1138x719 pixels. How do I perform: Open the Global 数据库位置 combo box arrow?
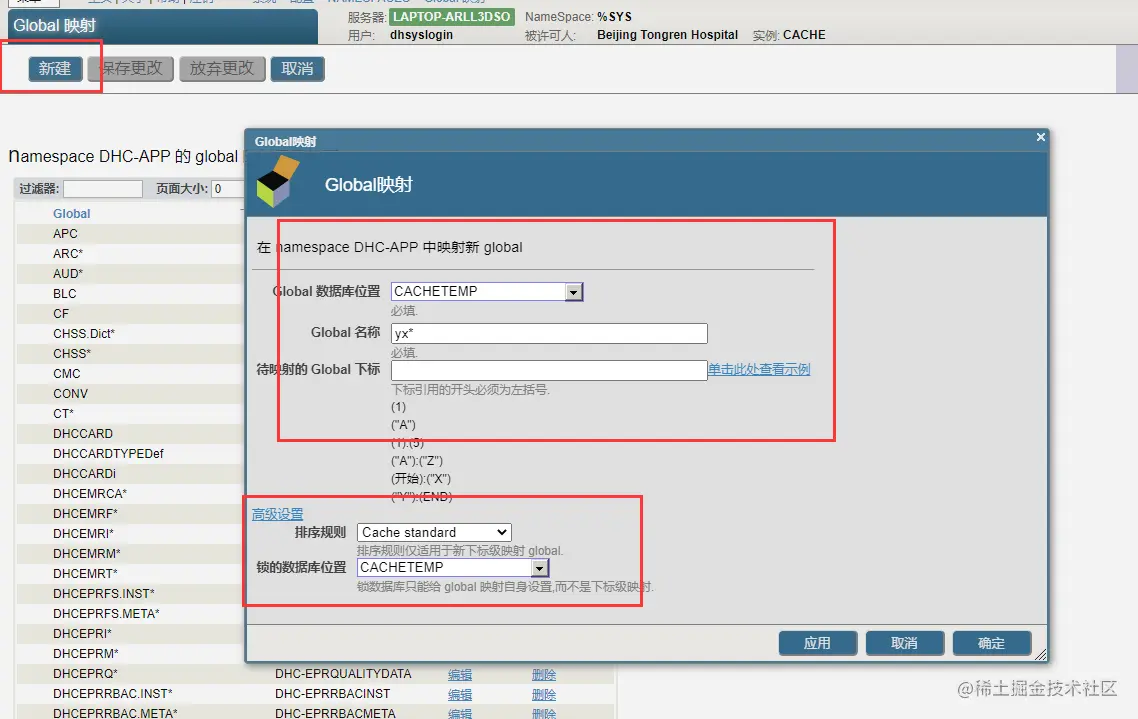(x=573, y=292)
